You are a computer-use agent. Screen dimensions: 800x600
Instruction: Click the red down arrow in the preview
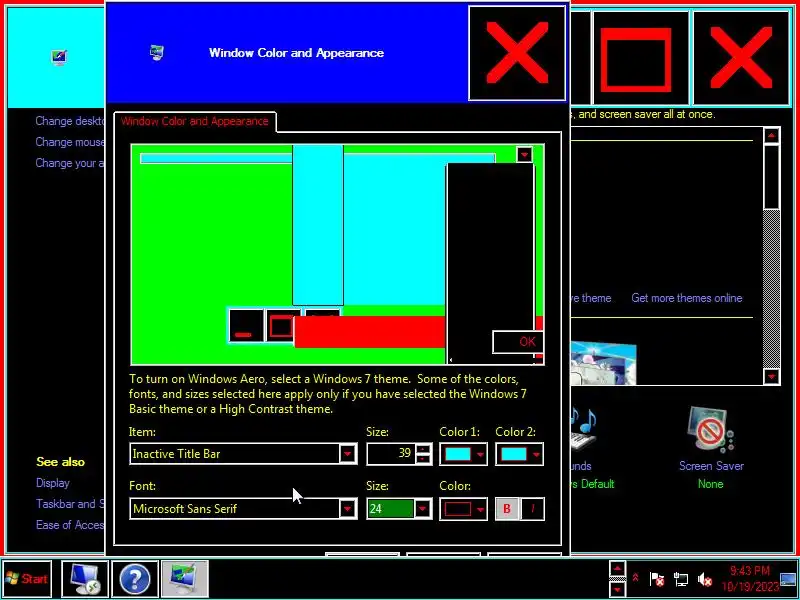click(x=524, y=154)
